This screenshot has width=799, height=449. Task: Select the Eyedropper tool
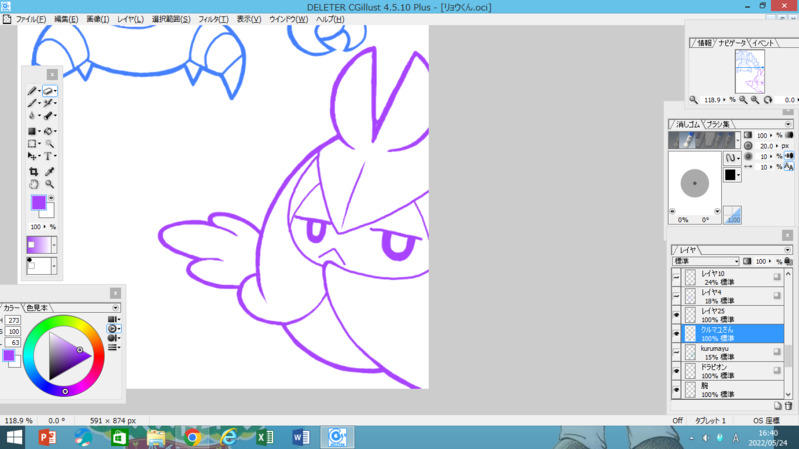click(x=49, y=172)
